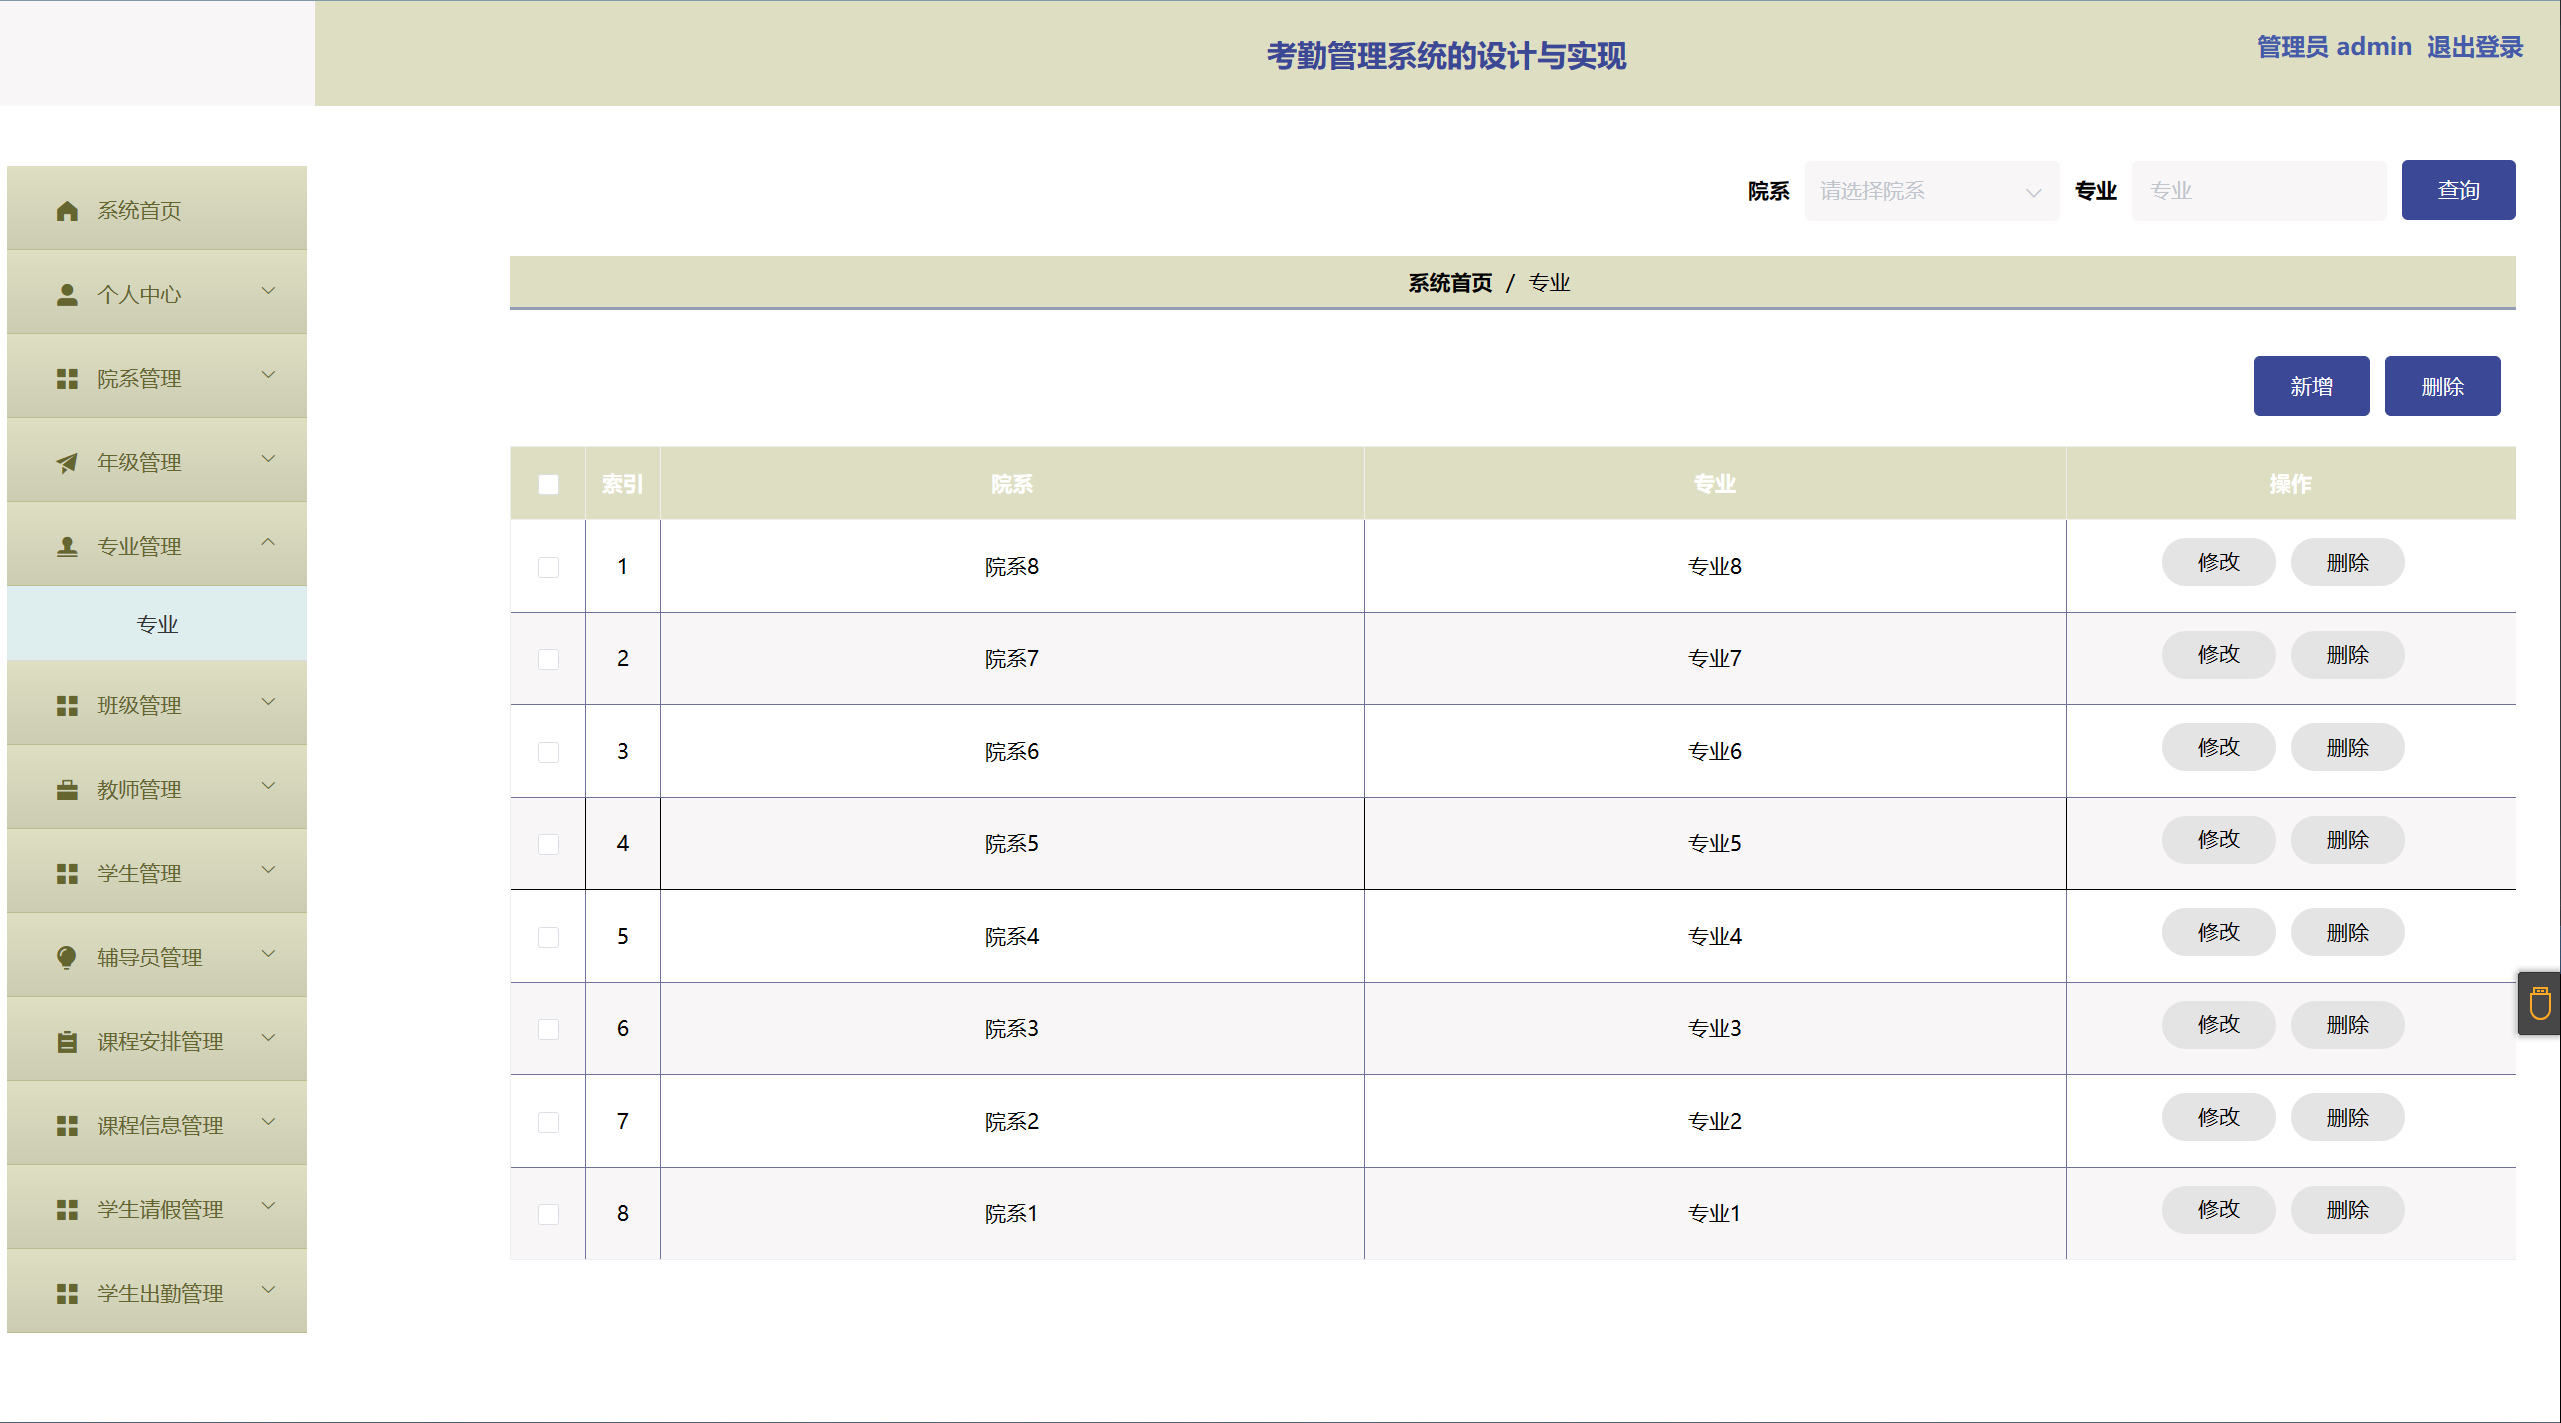Open the 请选择院系 dropdown
The height and width of the screenshot is (1423, 2561).
pyautogui.click(x=1930, y=191)
